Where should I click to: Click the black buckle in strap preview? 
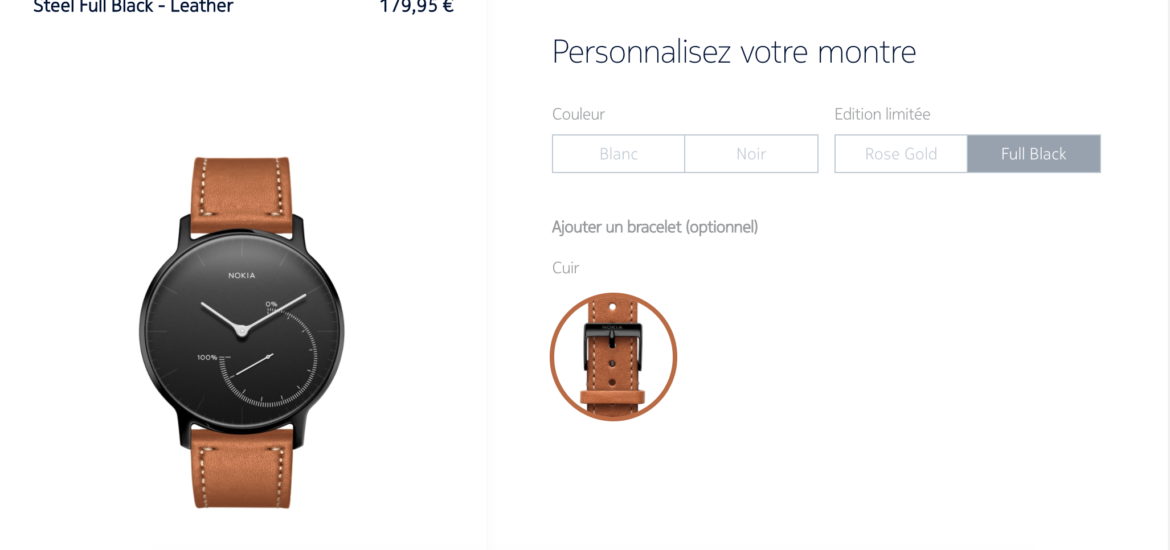pyautogui.click(x=612, y=335)
